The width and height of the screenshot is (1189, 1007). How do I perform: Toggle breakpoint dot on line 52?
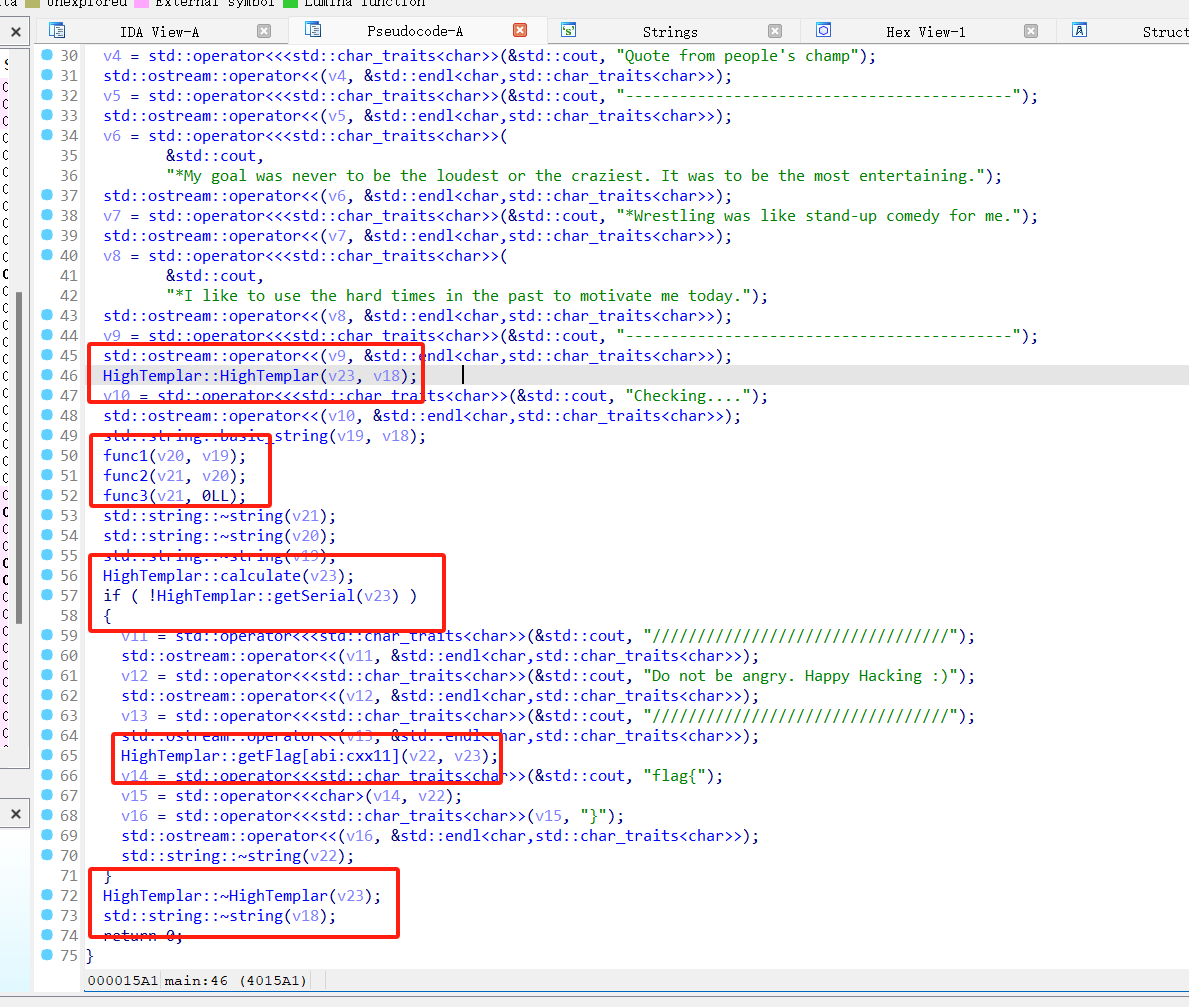(x=47, y=494)
